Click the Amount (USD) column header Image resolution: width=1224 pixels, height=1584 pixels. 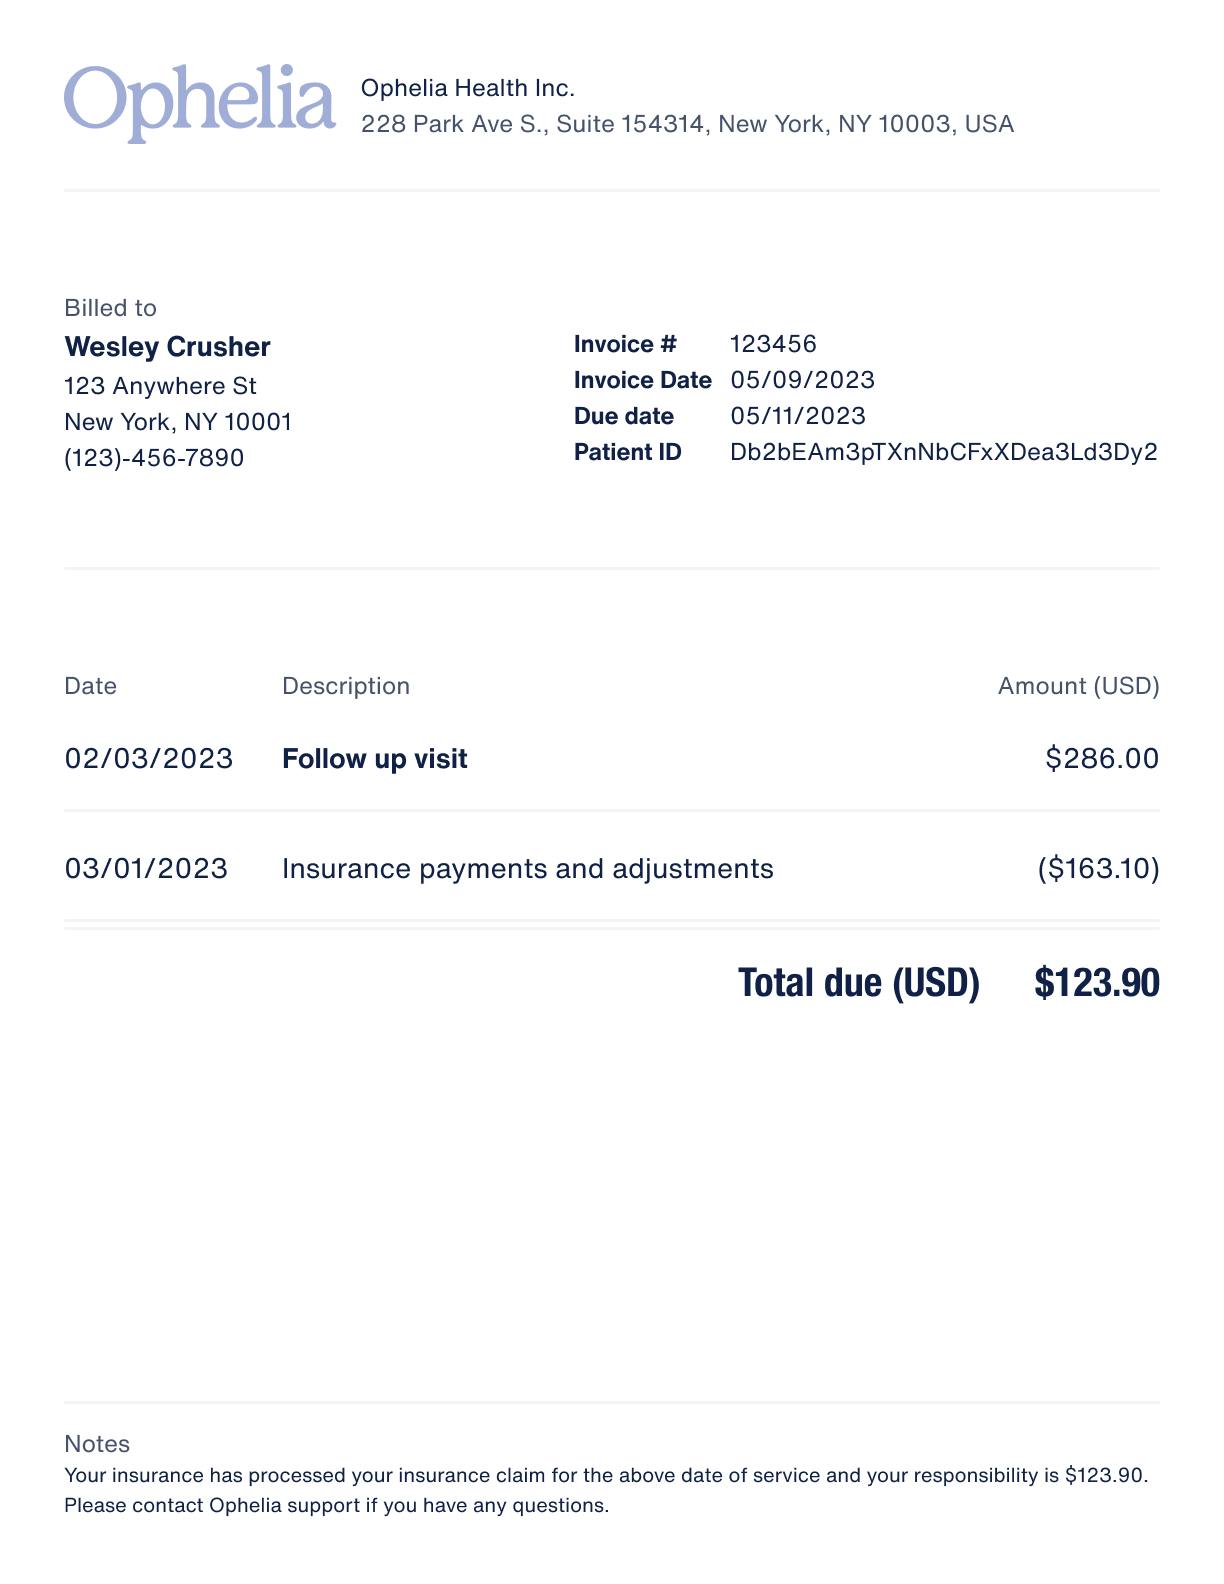click(x=1078, y=686)
